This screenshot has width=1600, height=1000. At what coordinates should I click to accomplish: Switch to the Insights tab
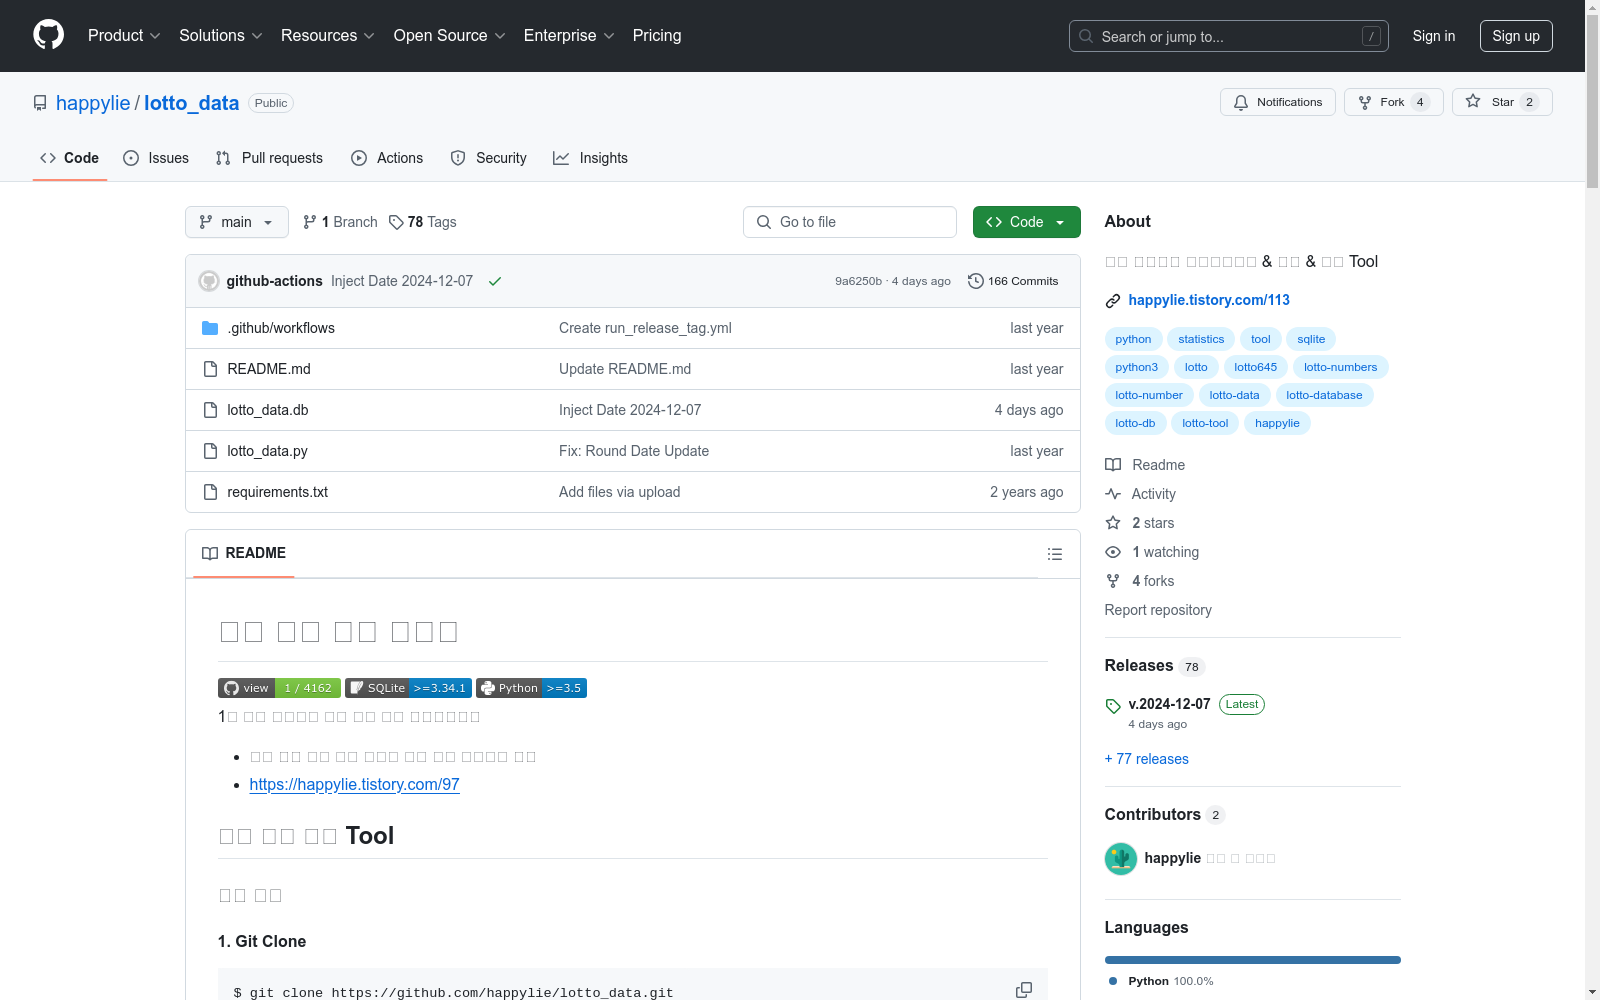pos(590,158)
